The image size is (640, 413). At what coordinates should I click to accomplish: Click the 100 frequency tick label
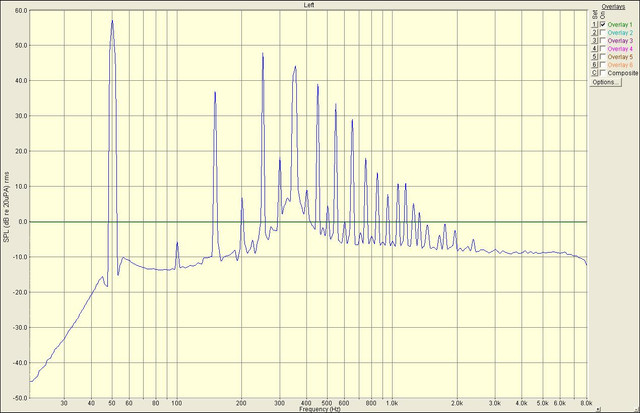[x=177, y=403]
